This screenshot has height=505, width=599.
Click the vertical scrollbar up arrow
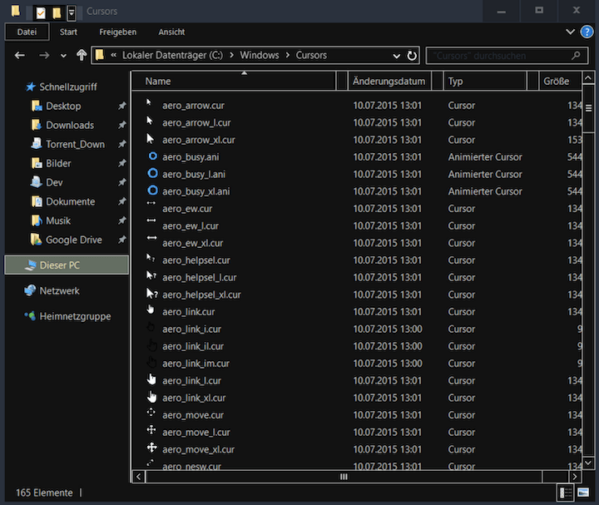(x=588, y=78)
